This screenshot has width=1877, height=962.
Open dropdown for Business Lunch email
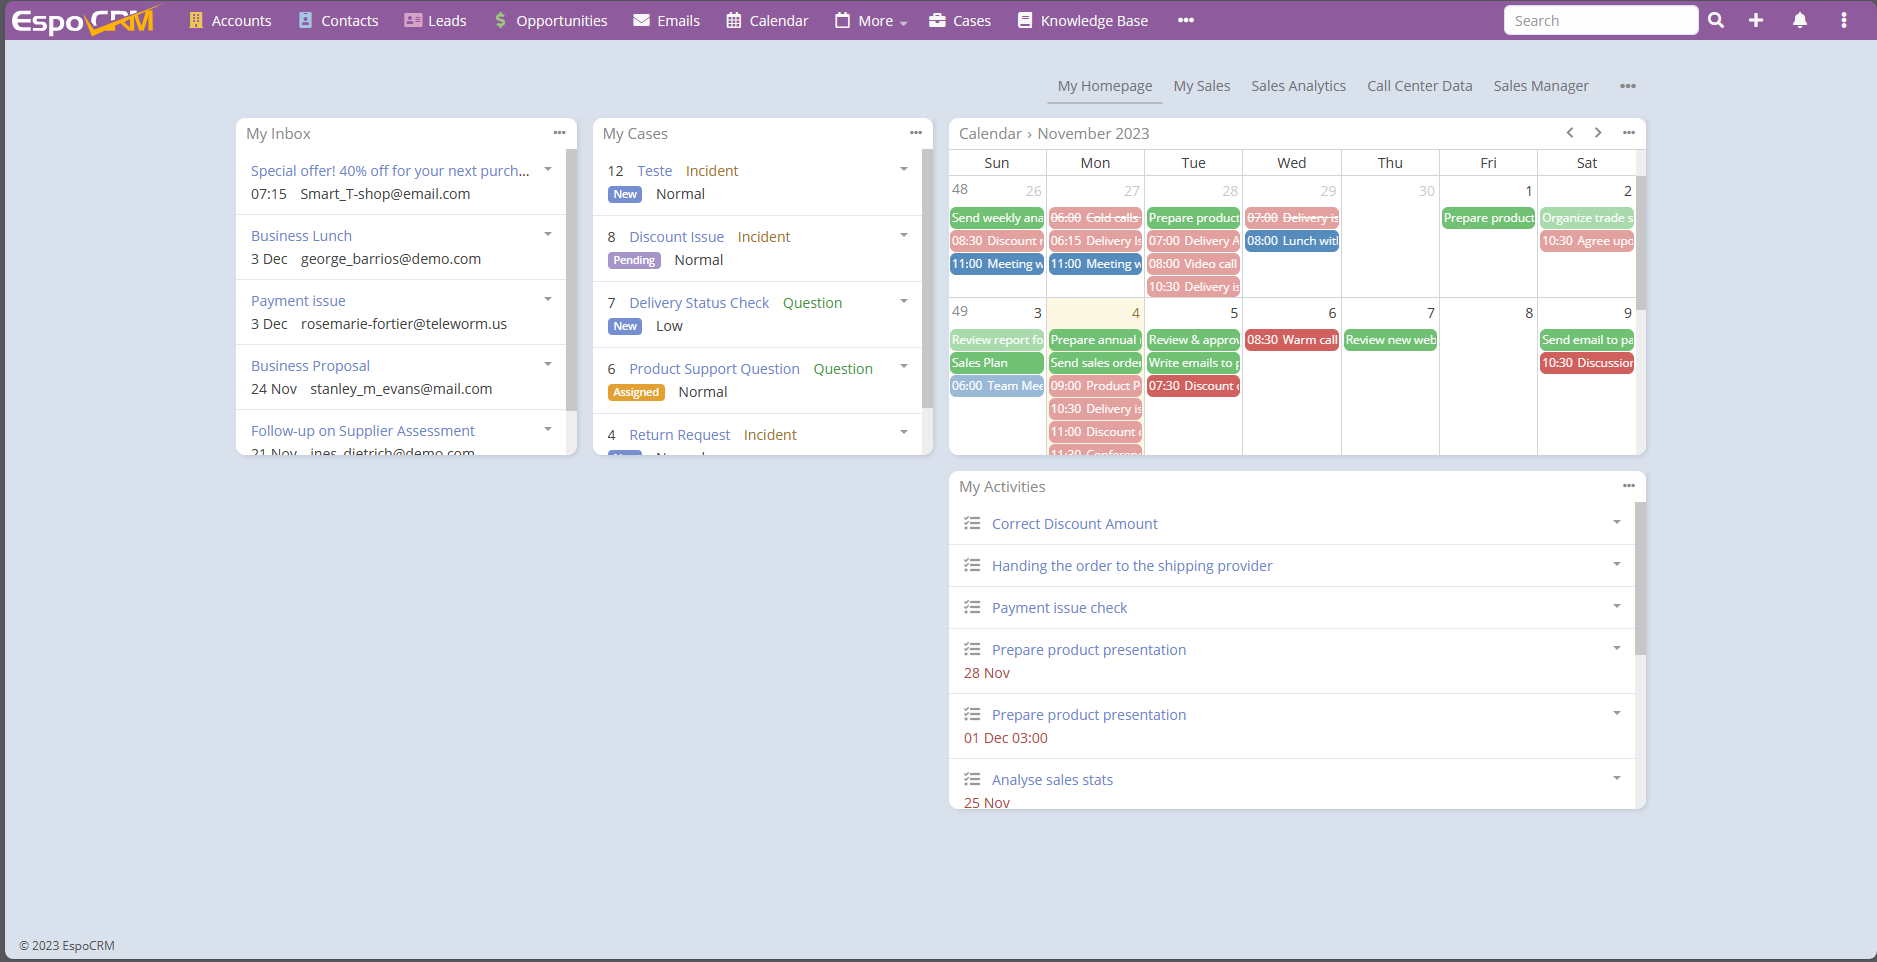click(x=548, y=235)
